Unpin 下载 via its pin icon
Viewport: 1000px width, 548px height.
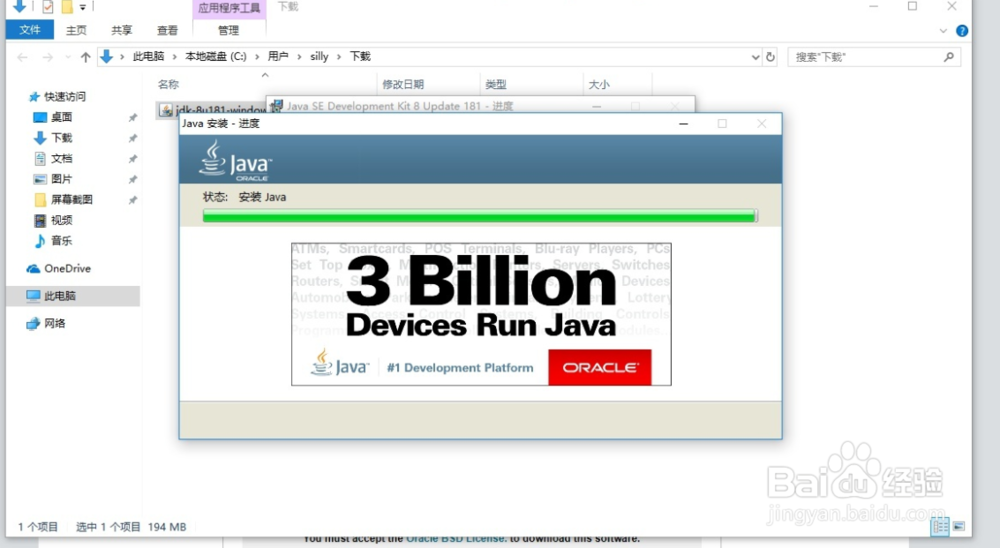coord(133,138)
